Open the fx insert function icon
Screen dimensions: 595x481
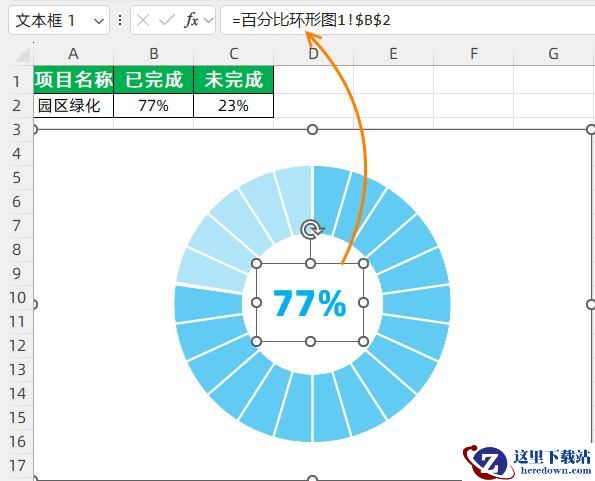pyautogui.click(x=191, y=20)
